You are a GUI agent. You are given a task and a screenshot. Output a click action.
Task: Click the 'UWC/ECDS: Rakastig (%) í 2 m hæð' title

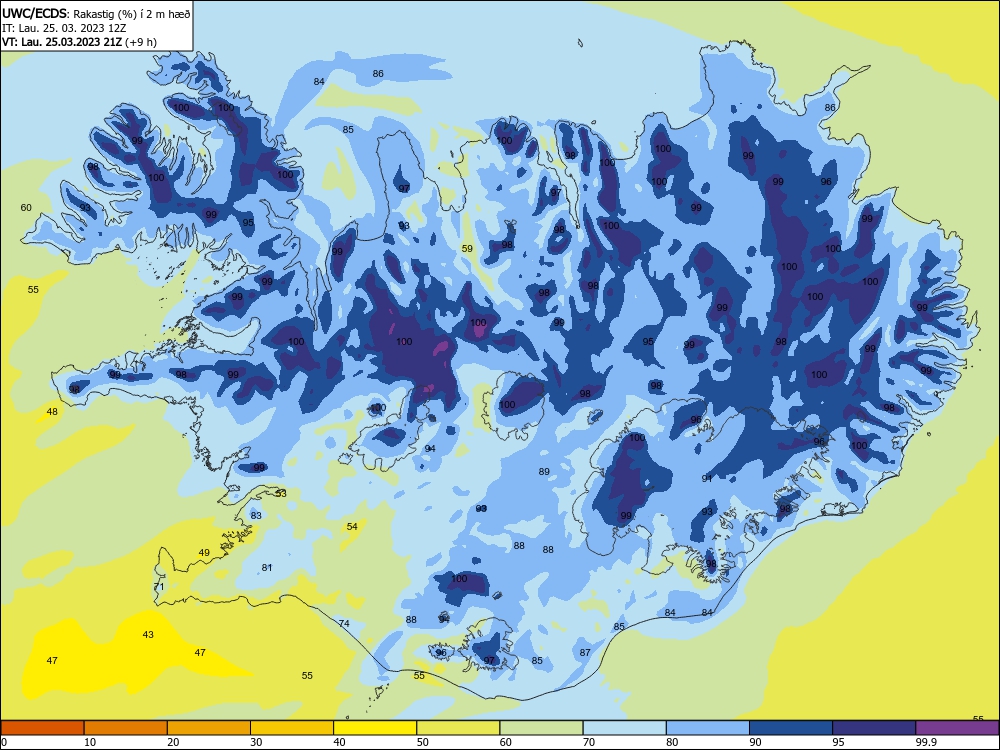point(96,13)
